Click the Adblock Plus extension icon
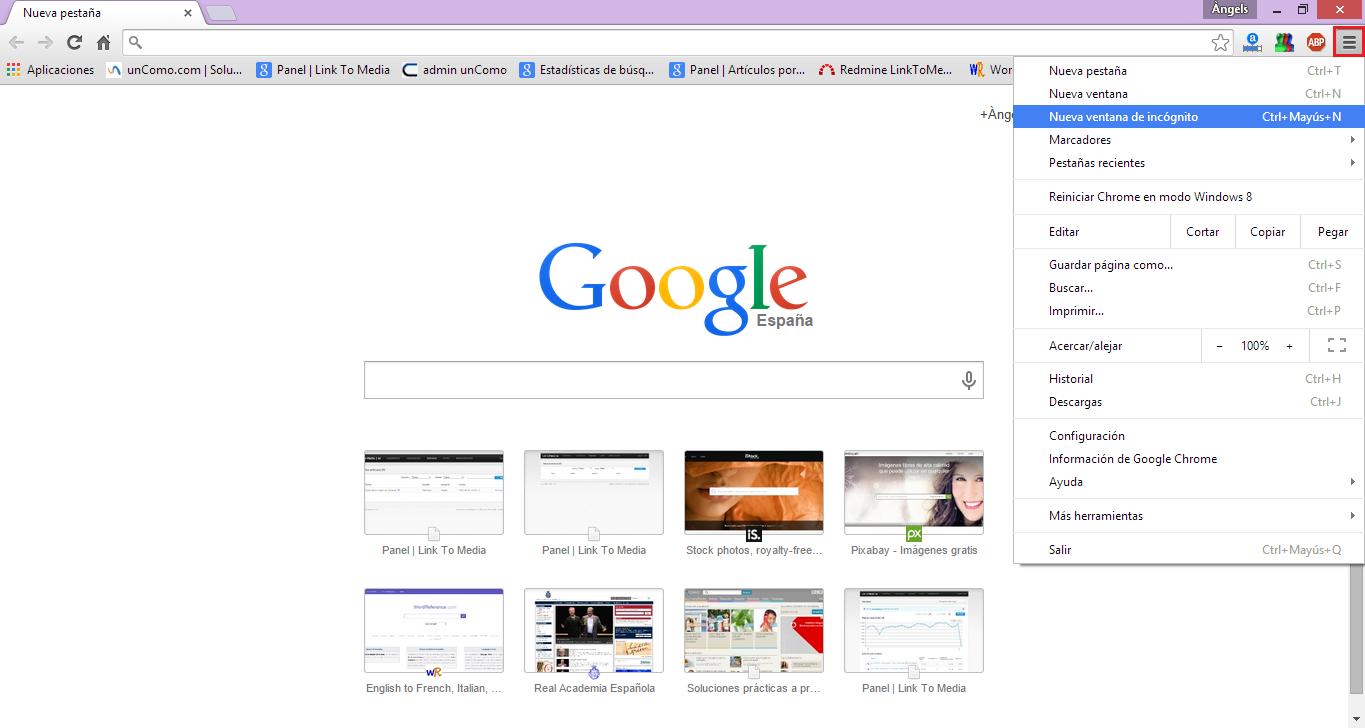 1316,42
